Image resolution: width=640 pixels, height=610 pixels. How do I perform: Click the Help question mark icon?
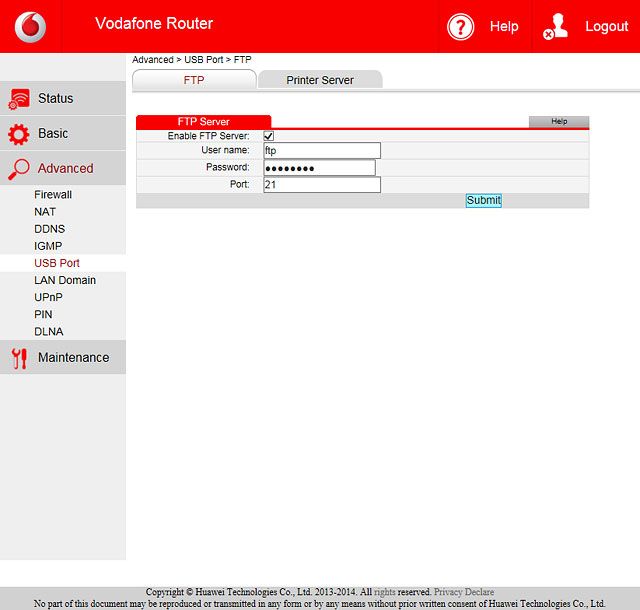[460, 27]
